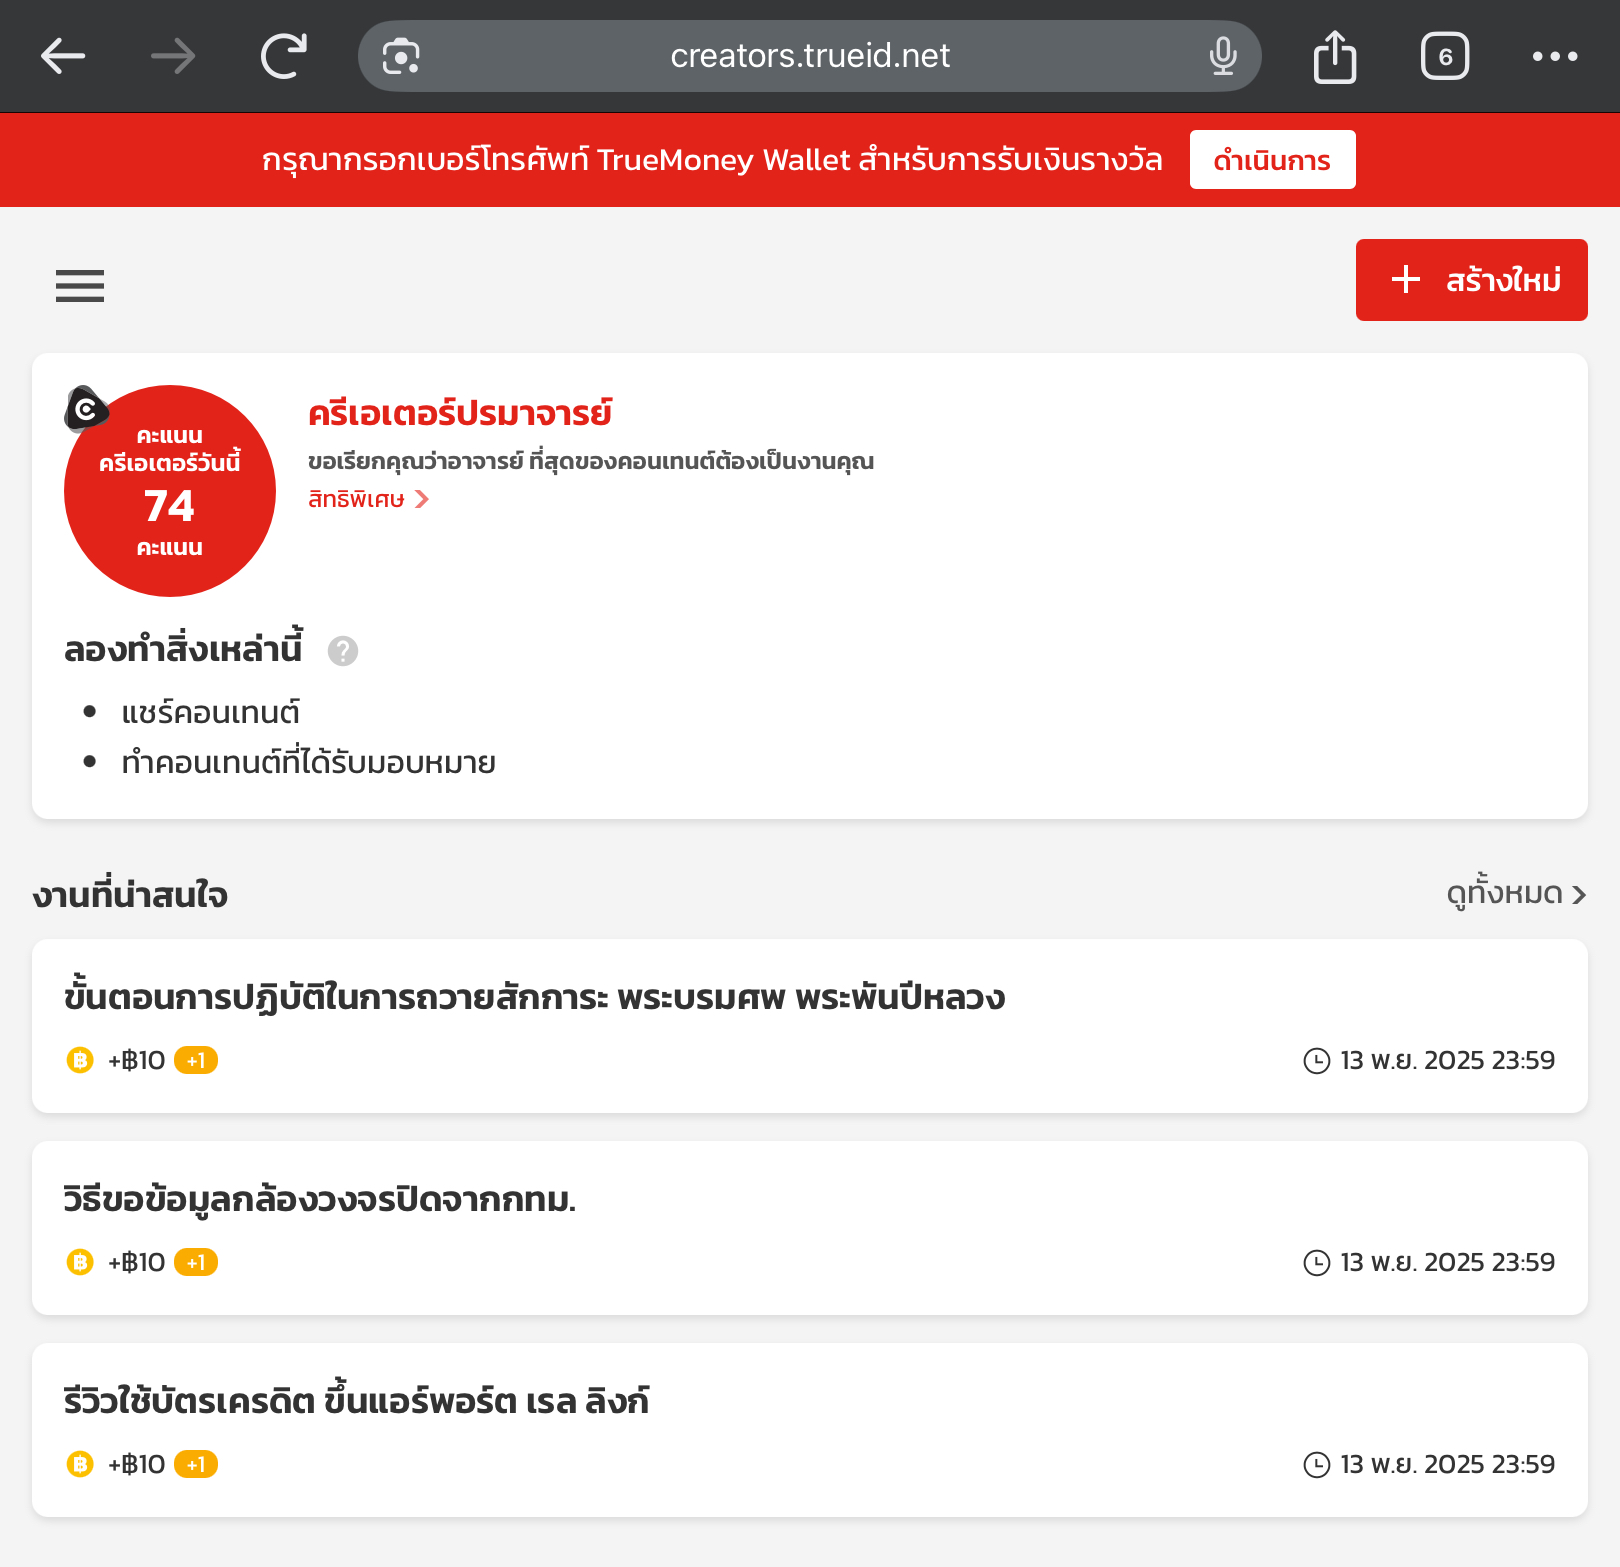
Task: Click the red 74 คะแนน score circle
Action: (x=170, y=491)
